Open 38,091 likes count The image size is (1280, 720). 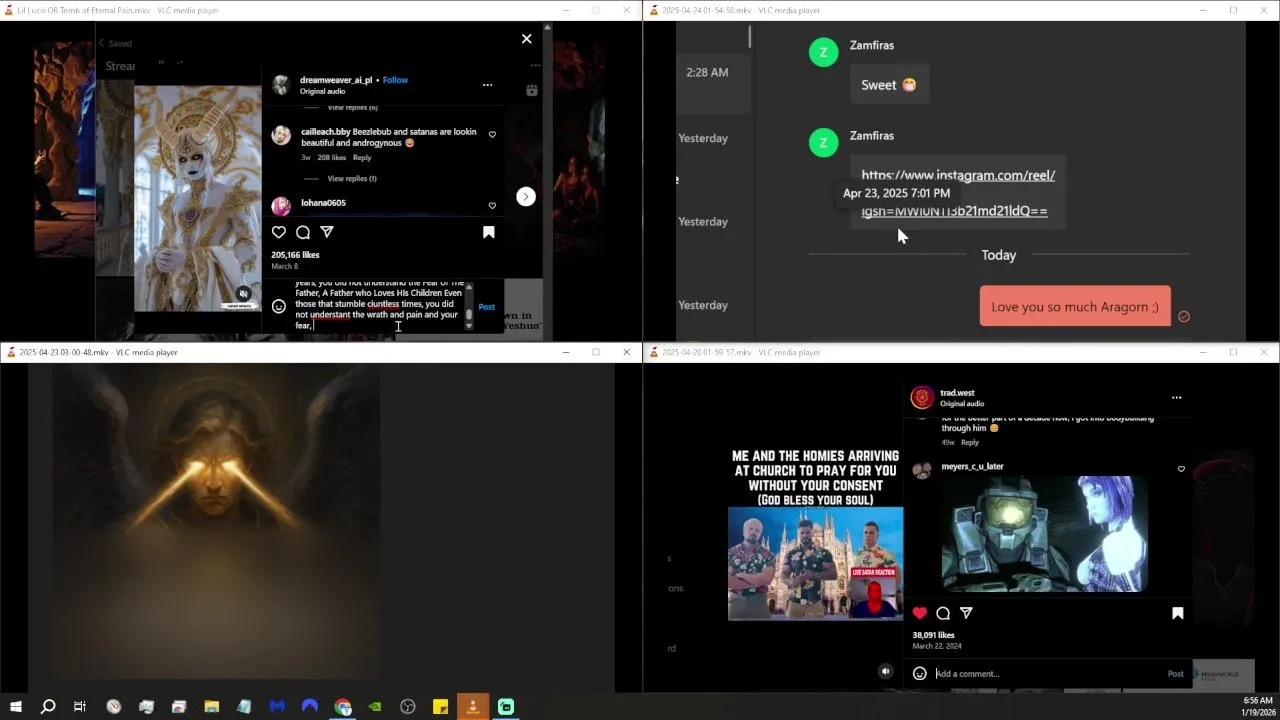click(933, 635)
